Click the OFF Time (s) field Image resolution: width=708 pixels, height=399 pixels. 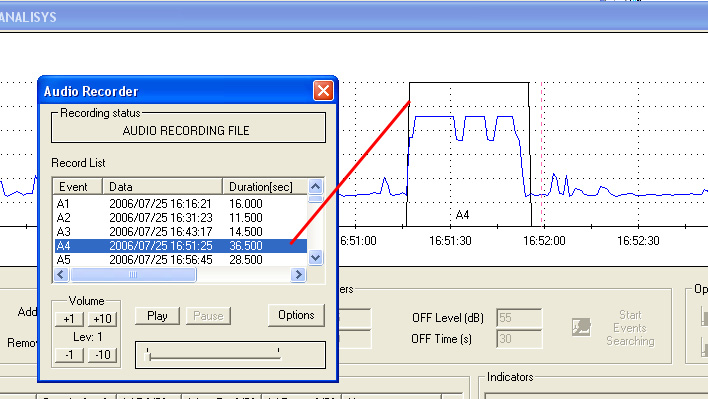[x=519, y=339]
